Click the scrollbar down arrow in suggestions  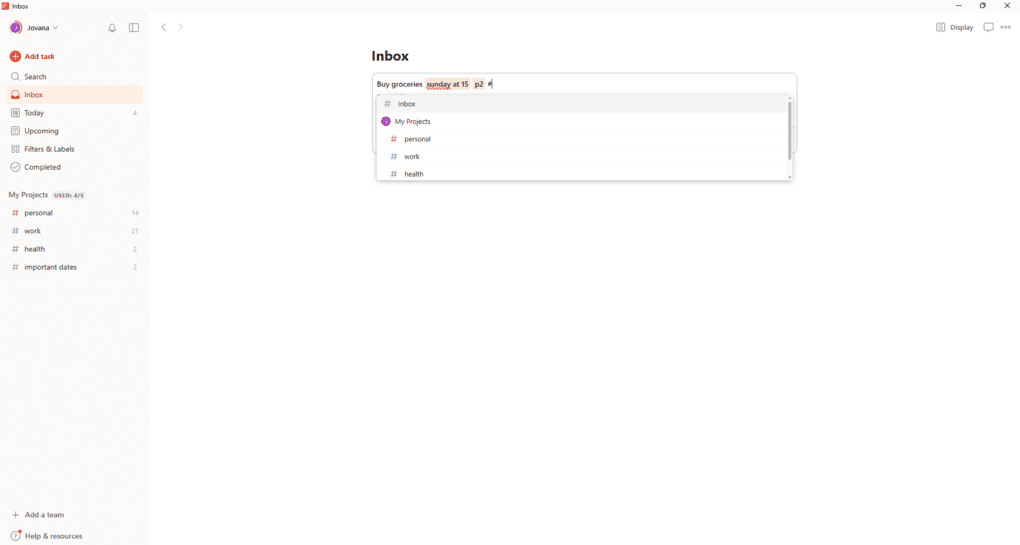(790, 177)
